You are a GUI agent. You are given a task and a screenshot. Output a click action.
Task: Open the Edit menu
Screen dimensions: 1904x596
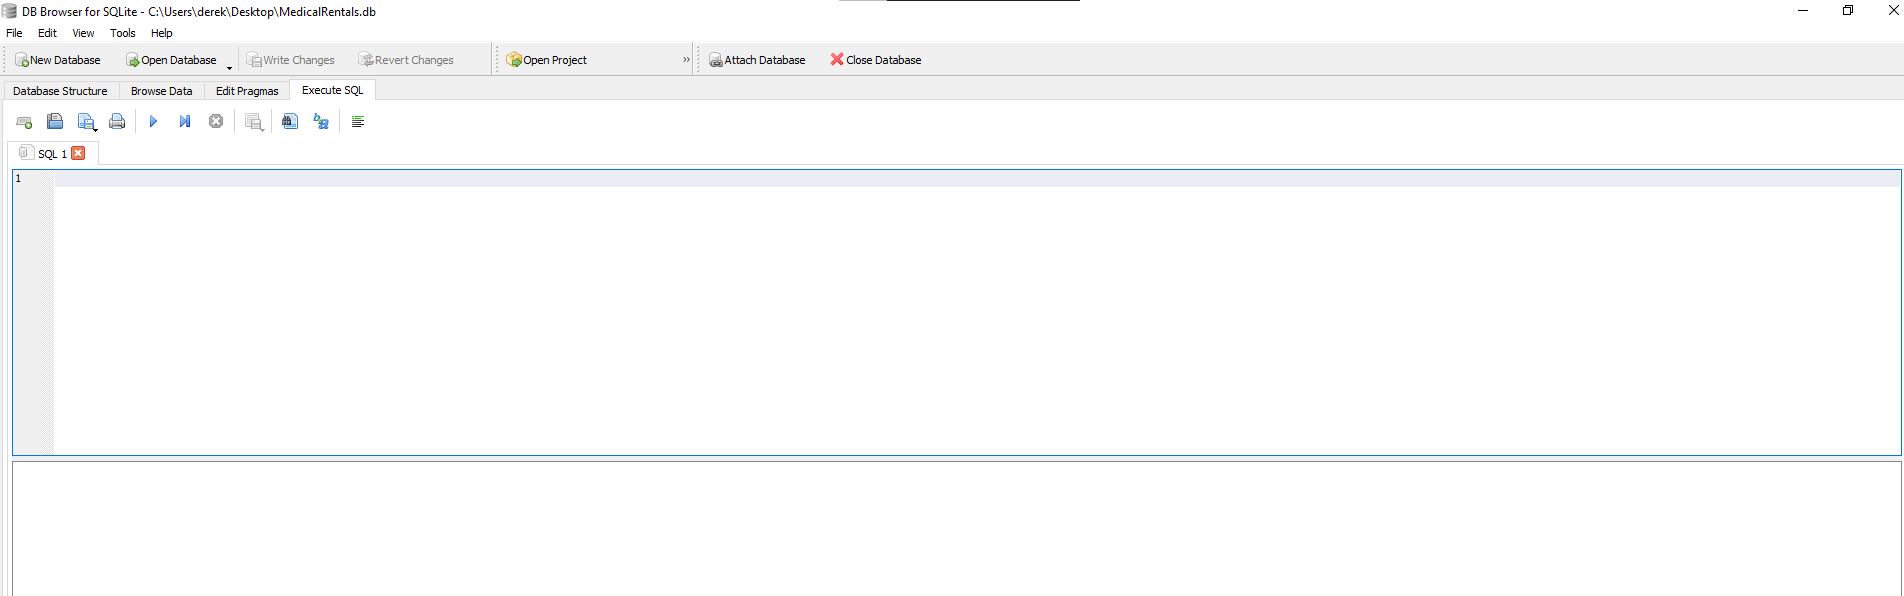pos(47,33)
